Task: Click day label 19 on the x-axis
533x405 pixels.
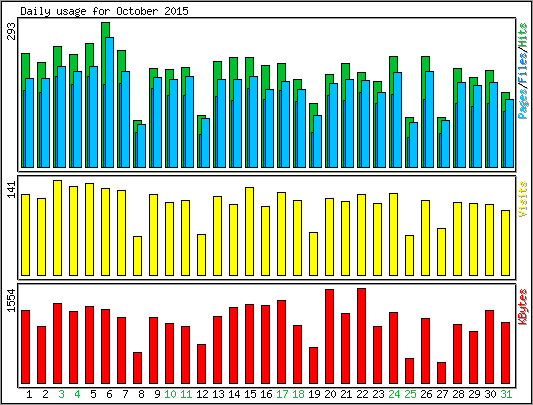Action: tap(314, 394)
